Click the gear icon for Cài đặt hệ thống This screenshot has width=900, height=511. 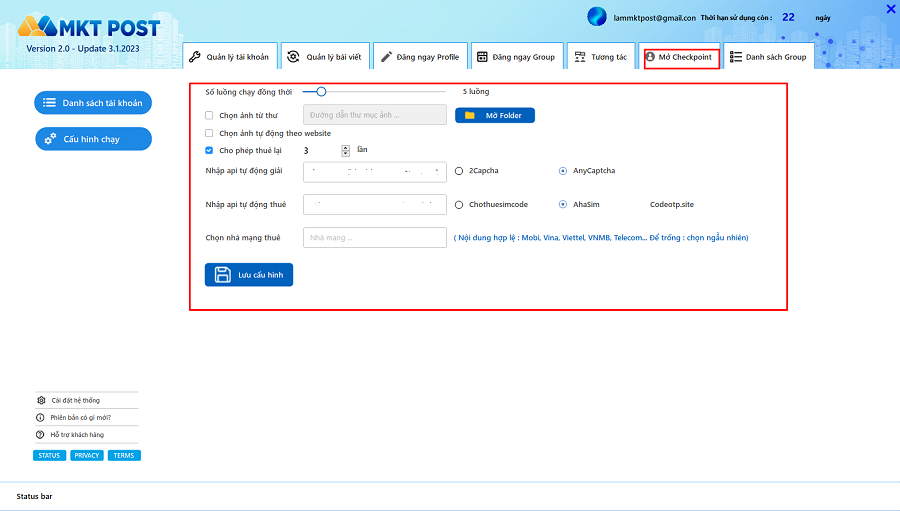pos(41,400)
